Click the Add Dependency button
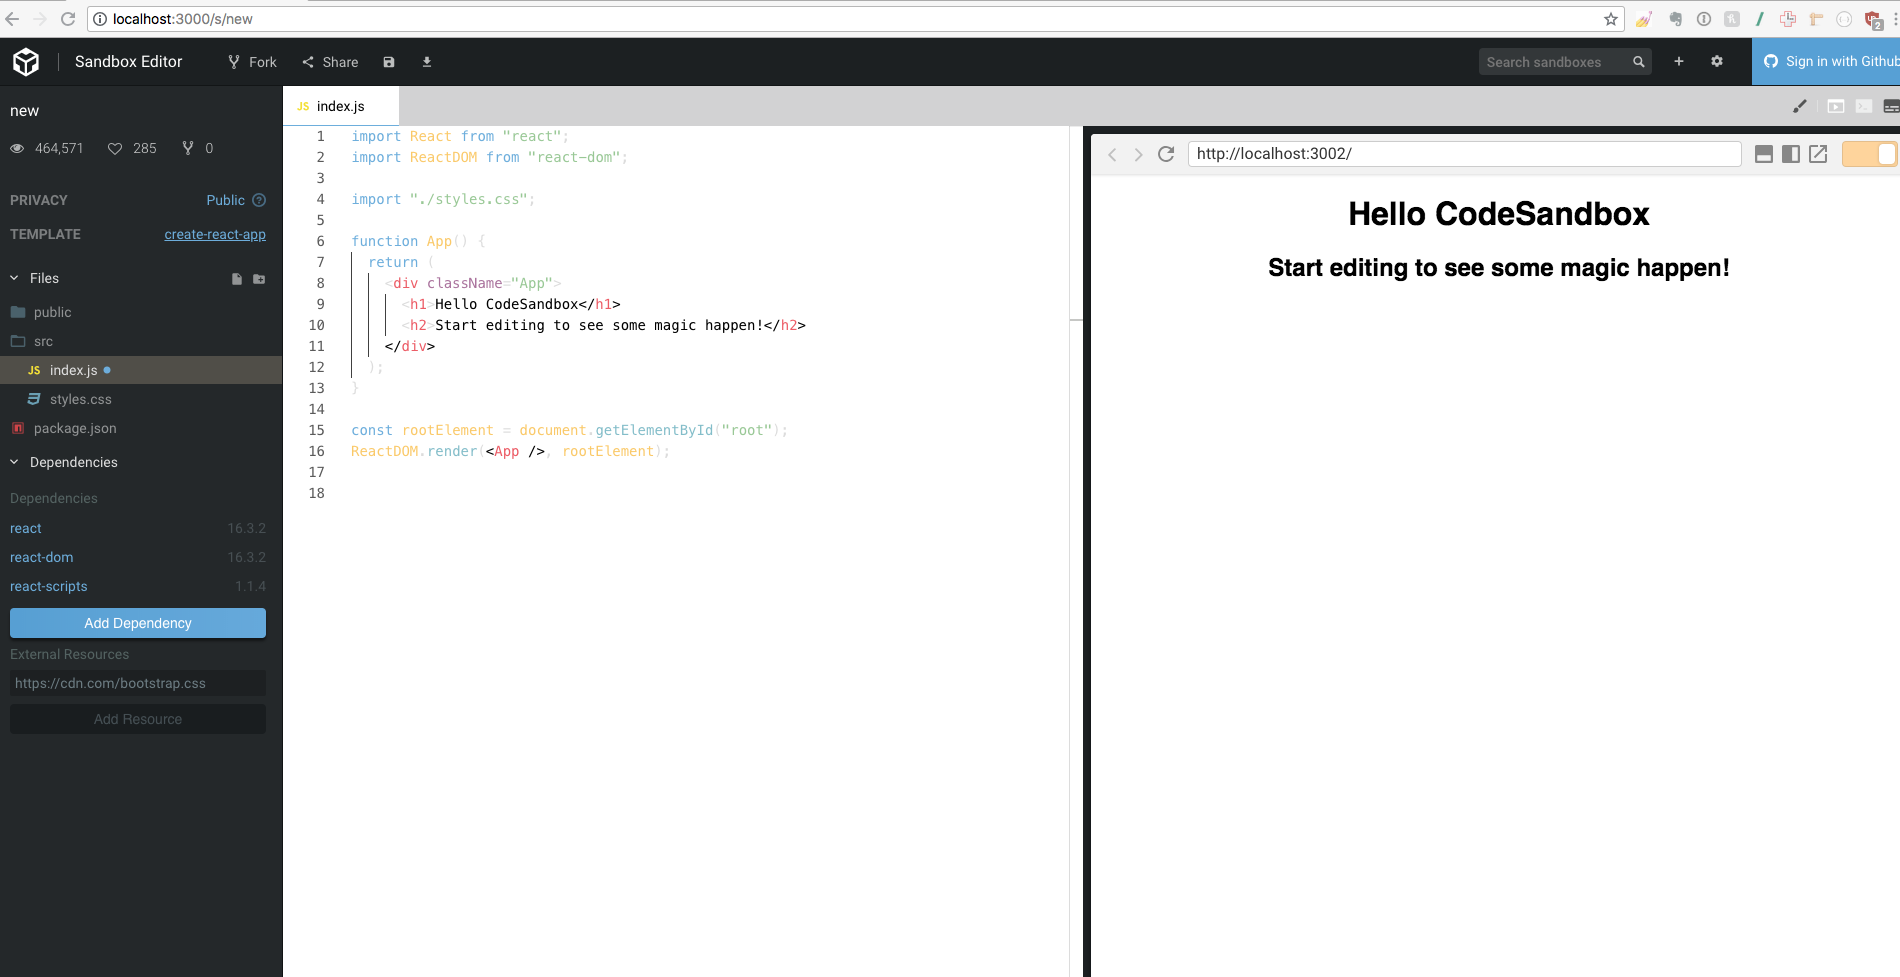Viewport: 1900px width, 977px height. pyautogui.click(x=138, y=623)
